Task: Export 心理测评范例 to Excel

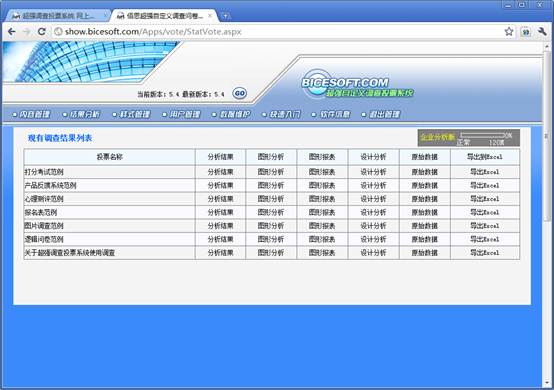Action: (x=485, y=199)
